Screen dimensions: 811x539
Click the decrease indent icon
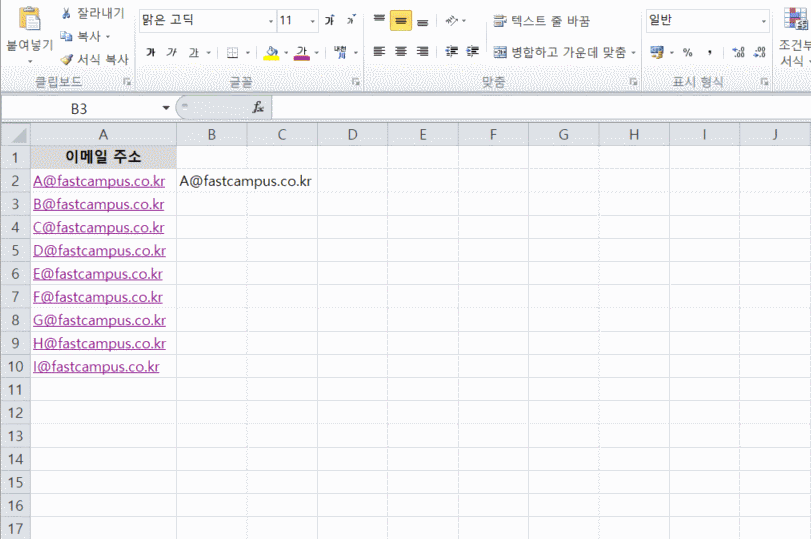click(452, 51)
